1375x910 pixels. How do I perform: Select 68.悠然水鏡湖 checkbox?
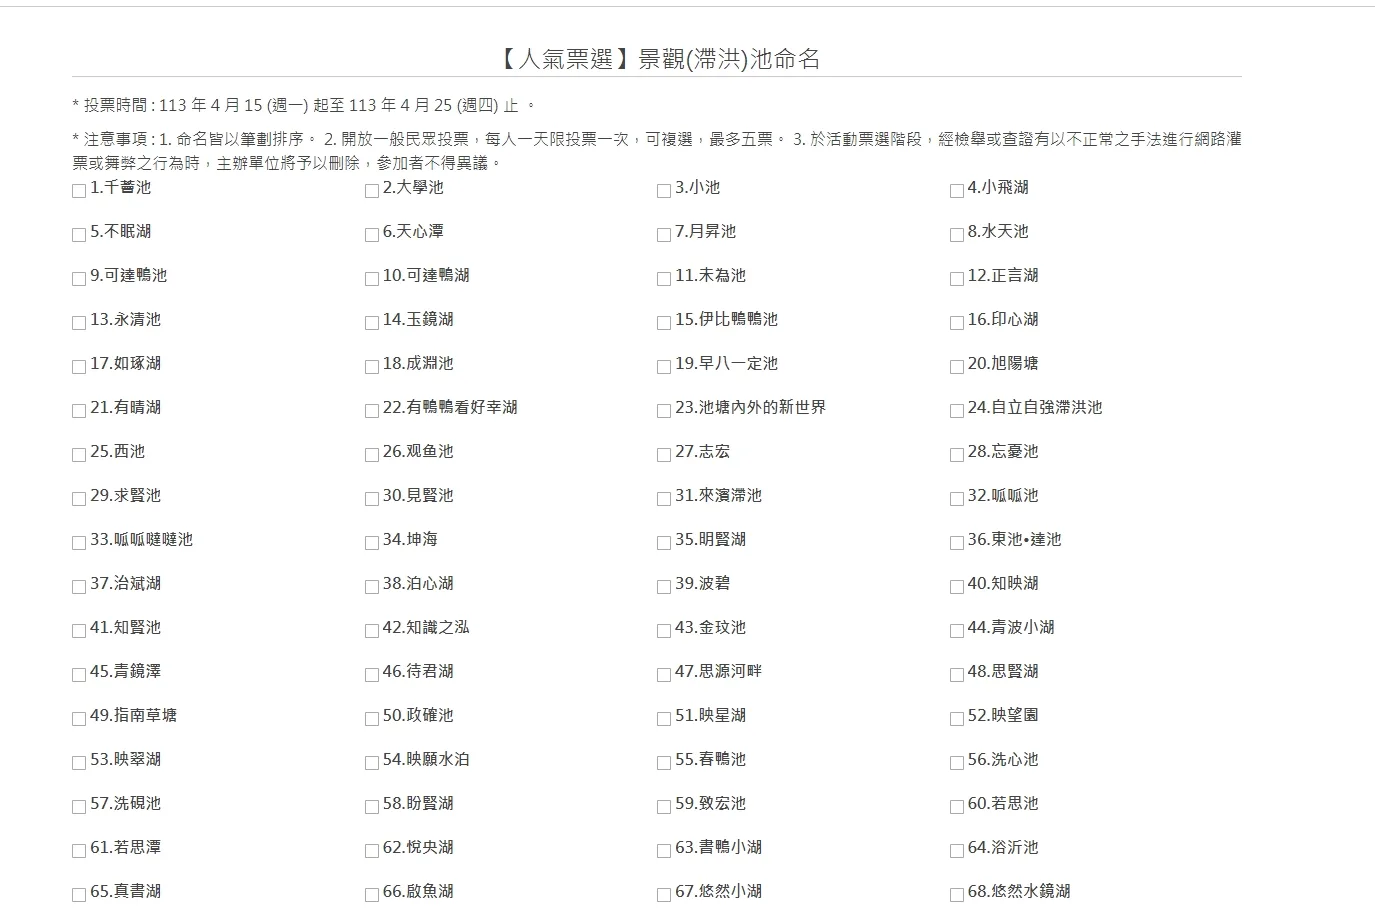coord(957,895)
